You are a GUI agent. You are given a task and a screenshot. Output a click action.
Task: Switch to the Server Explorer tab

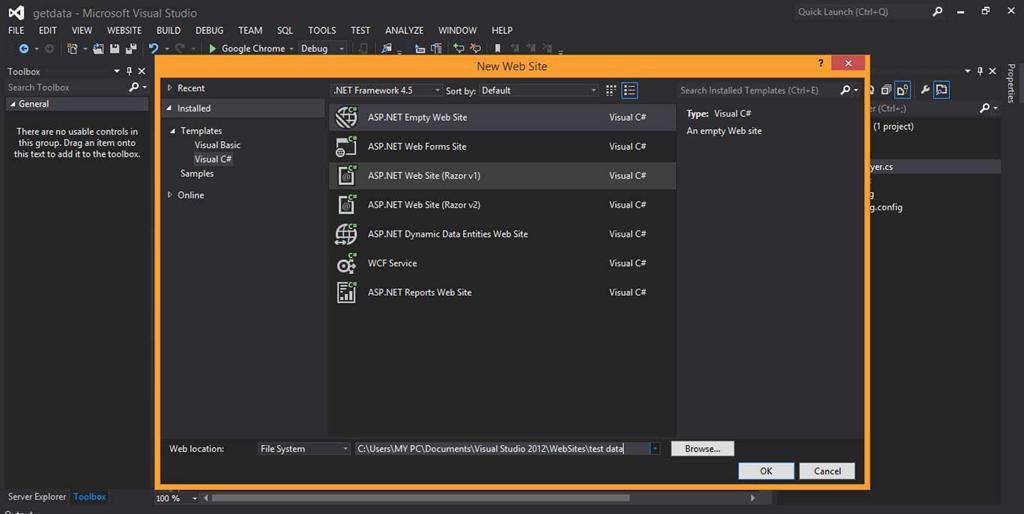[x=37, y=497]
